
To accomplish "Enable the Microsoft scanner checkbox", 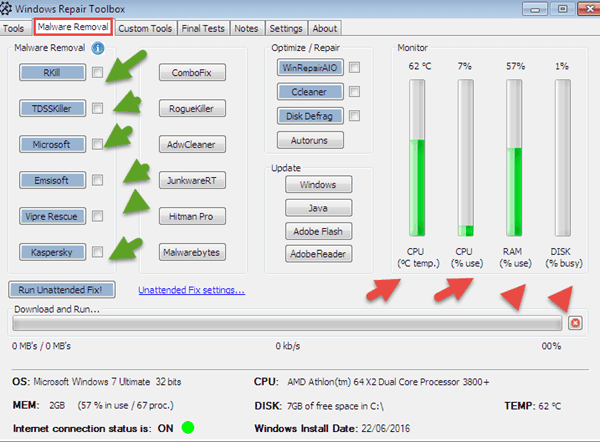I will pyautogui.click(x=98, y=144).
